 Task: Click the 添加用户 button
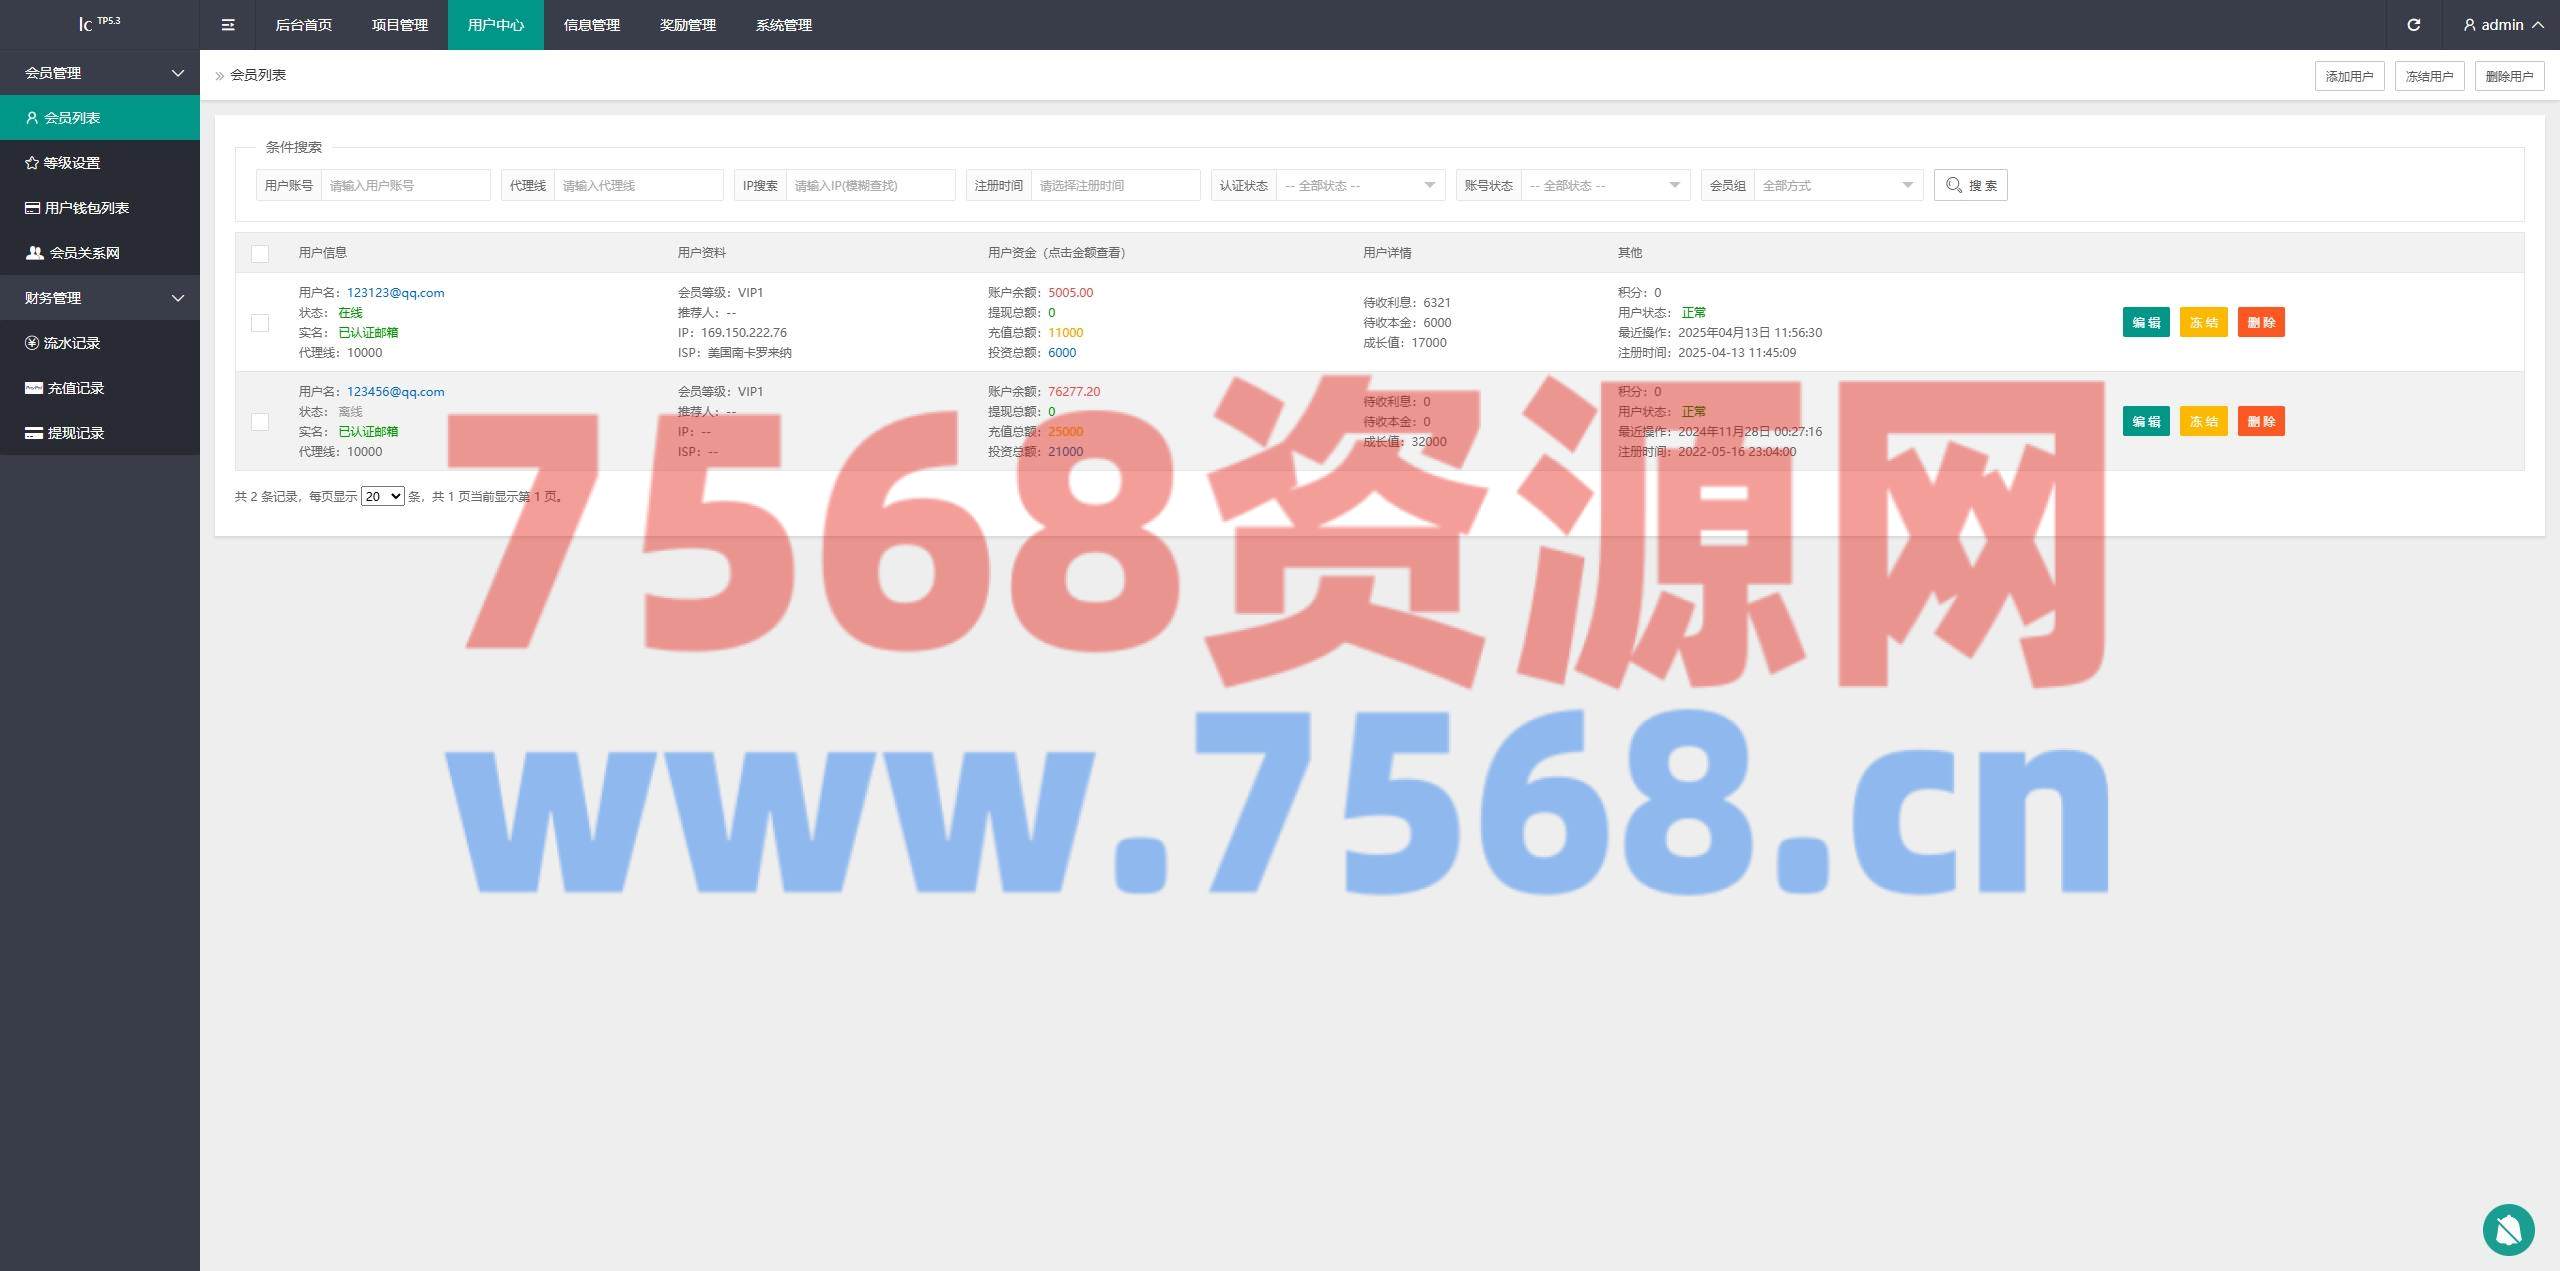(2348, 76)
